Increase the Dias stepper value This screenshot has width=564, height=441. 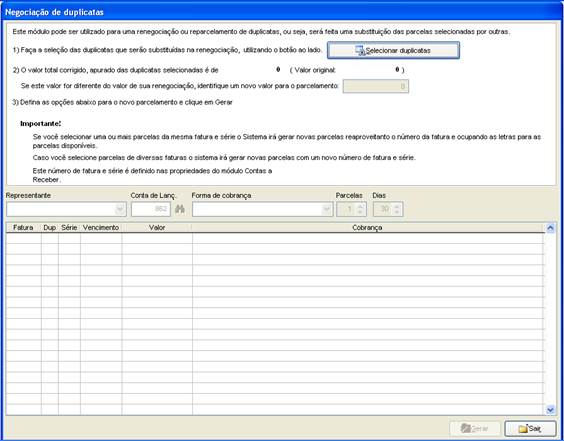pyautogui.click(x=397, y=206)
